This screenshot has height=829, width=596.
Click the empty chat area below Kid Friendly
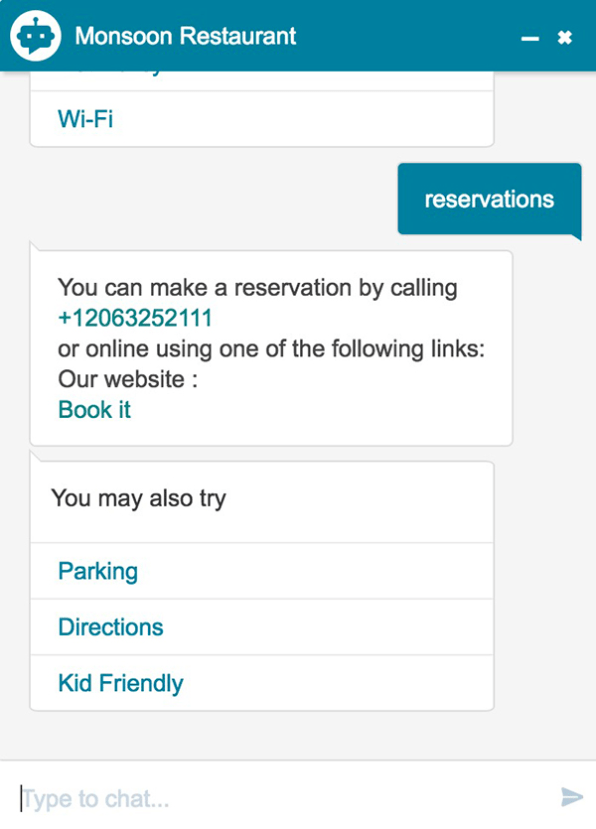(298, 736)
